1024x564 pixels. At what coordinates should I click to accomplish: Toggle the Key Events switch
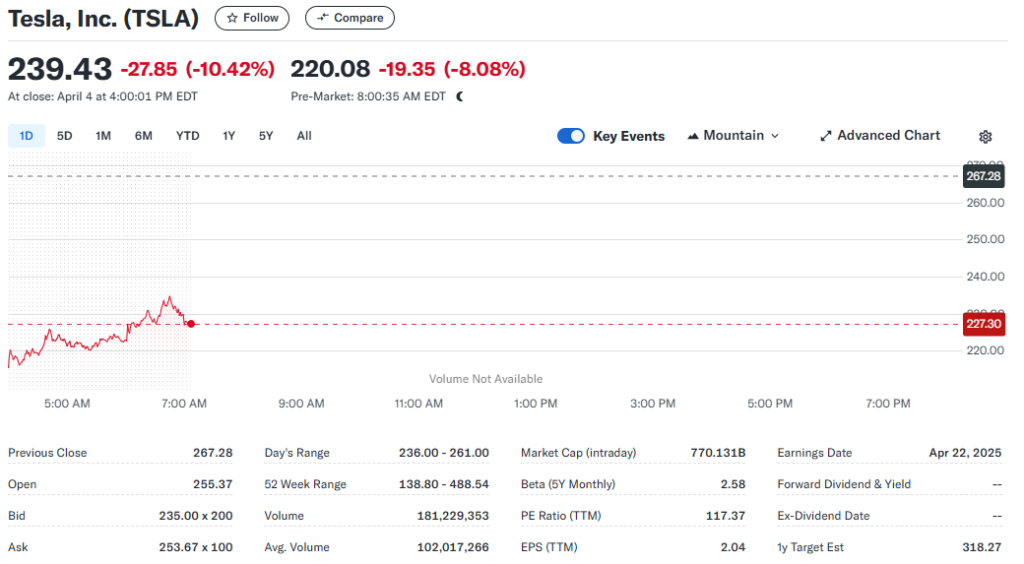tap(571, 136)
